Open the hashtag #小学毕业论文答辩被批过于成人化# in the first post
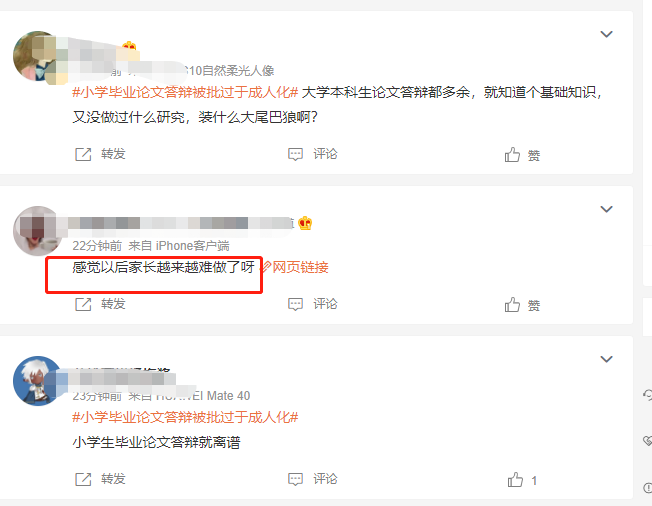This screenshot has height=506, width=652. click(x=185, y=92)
